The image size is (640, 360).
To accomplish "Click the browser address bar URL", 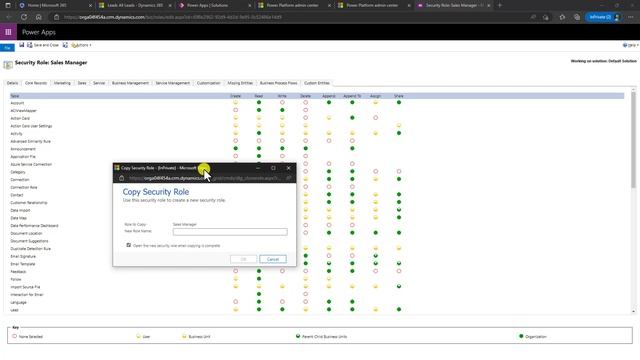I will click(173, 17).
